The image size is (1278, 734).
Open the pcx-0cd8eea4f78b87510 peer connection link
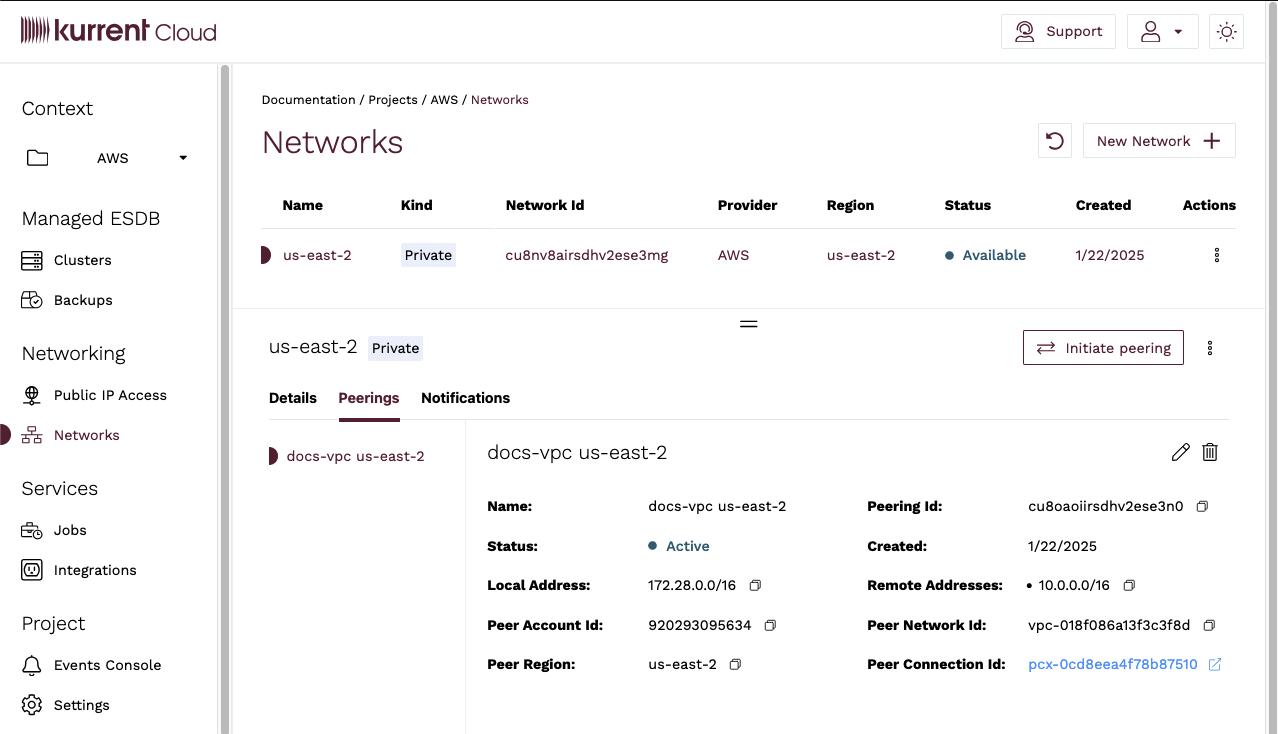1112,664
